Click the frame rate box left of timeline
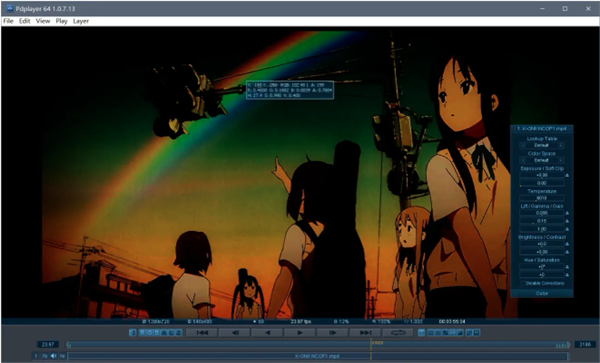The image size is (600, 363). tap(48, 344)
